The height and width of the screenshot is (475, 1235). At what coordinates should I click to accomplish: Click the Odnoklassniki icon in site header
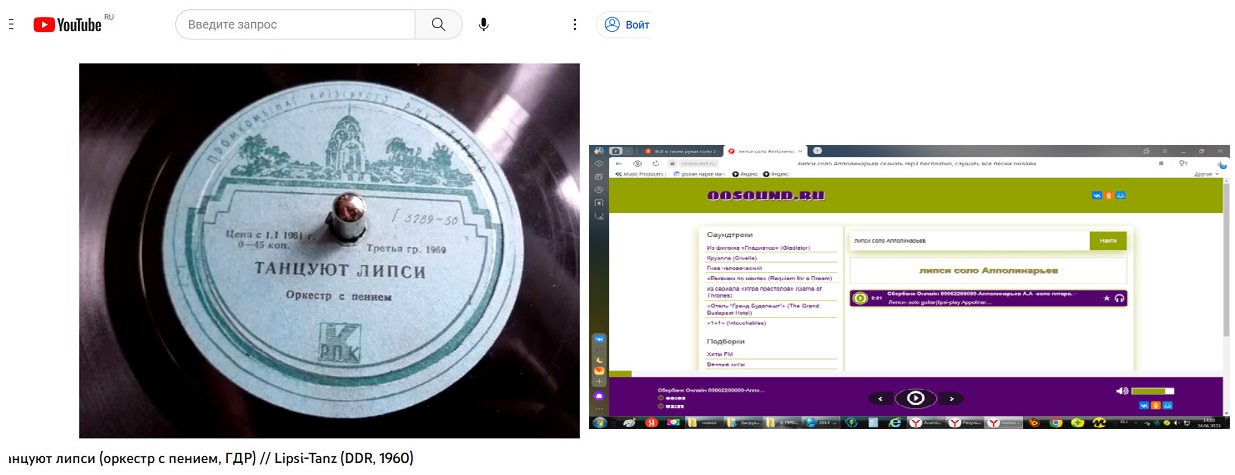[1109, 195]
